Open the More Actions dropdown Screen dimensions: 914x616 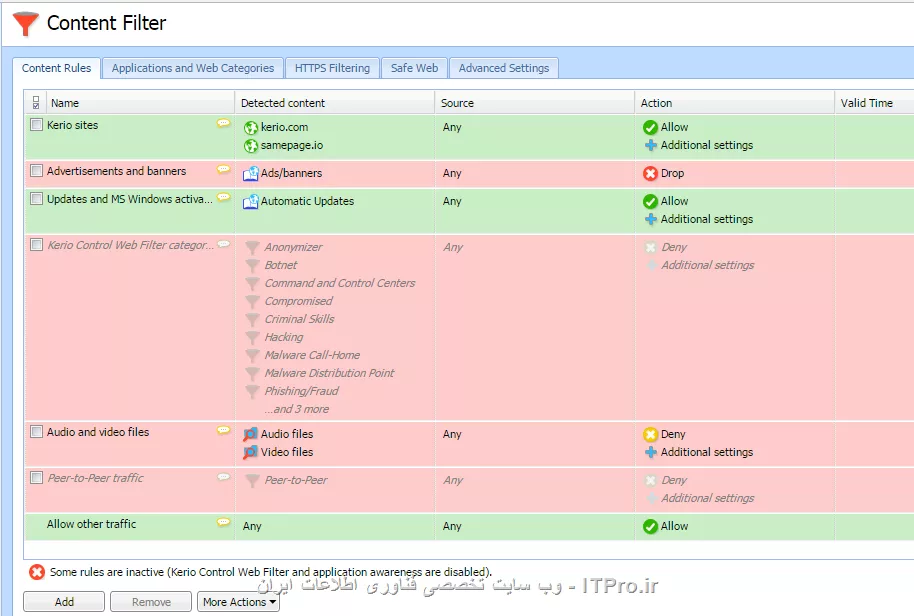pyautogui.click(x=238, y=602)
